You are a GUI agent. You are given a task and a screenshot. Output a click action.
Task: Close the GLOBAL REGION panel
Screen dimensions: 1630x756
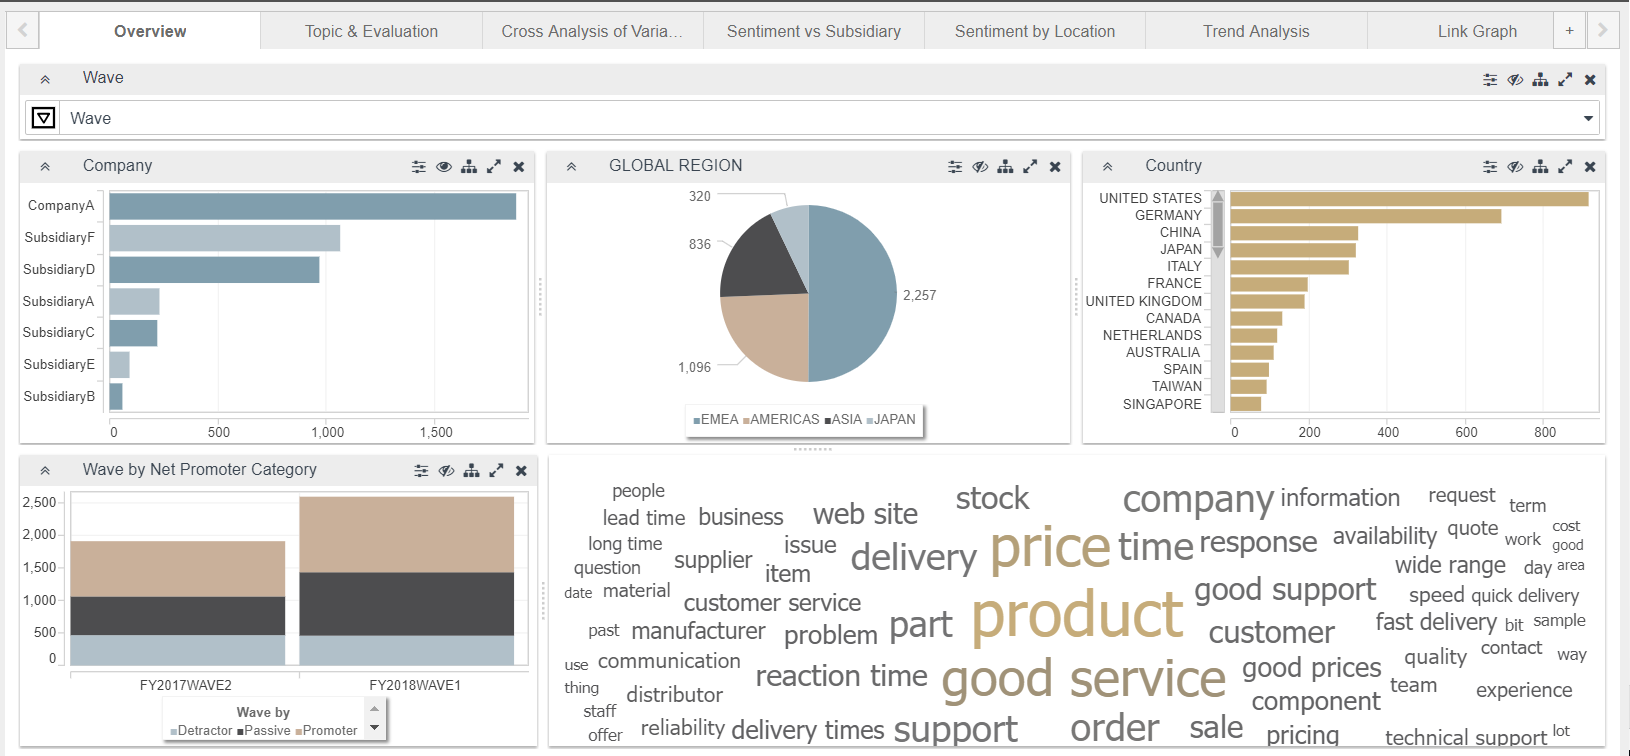1055,167
